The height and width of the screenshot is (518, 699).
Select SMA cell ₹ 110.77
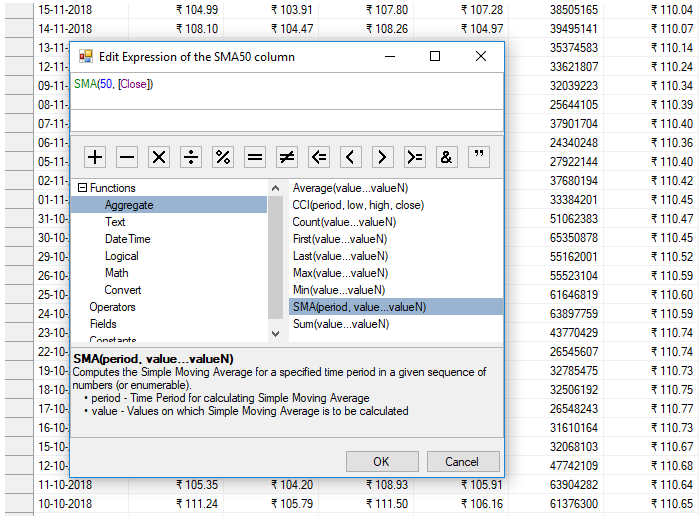pos(651,409)
